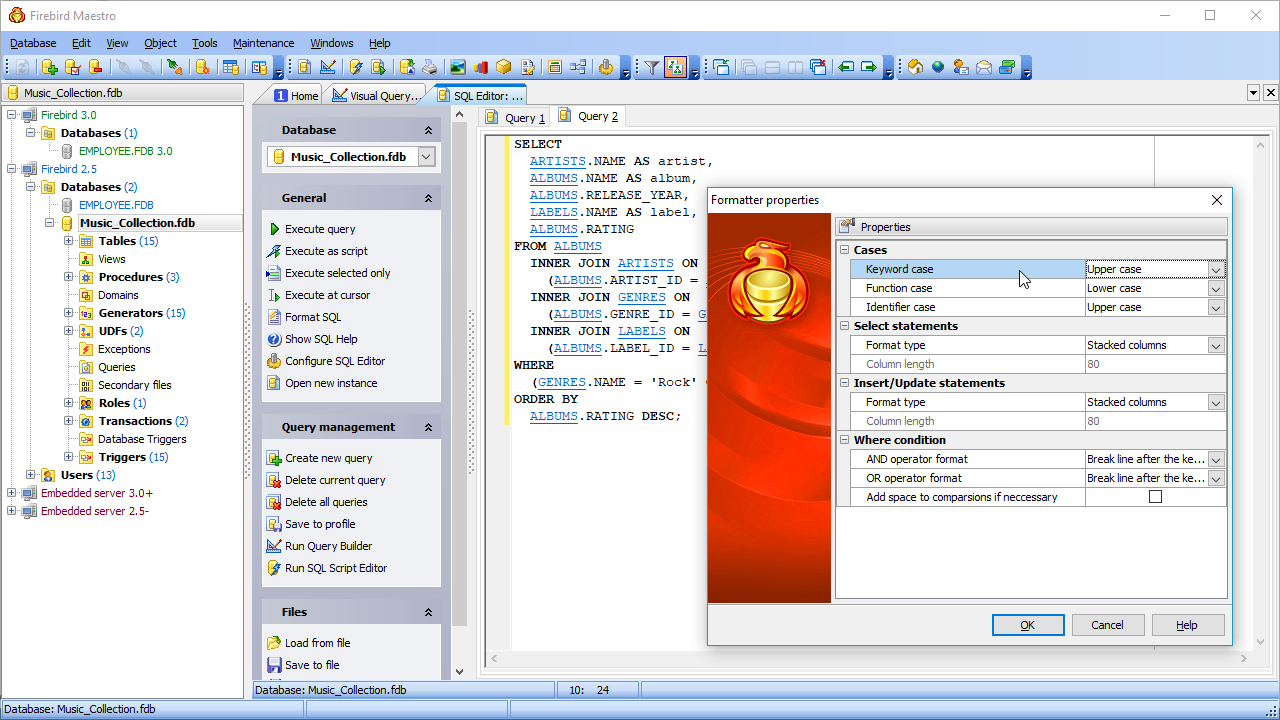Open the Keyword case dropdown
This screenshot has height=720, width=1280.
tap(1215, 269)
